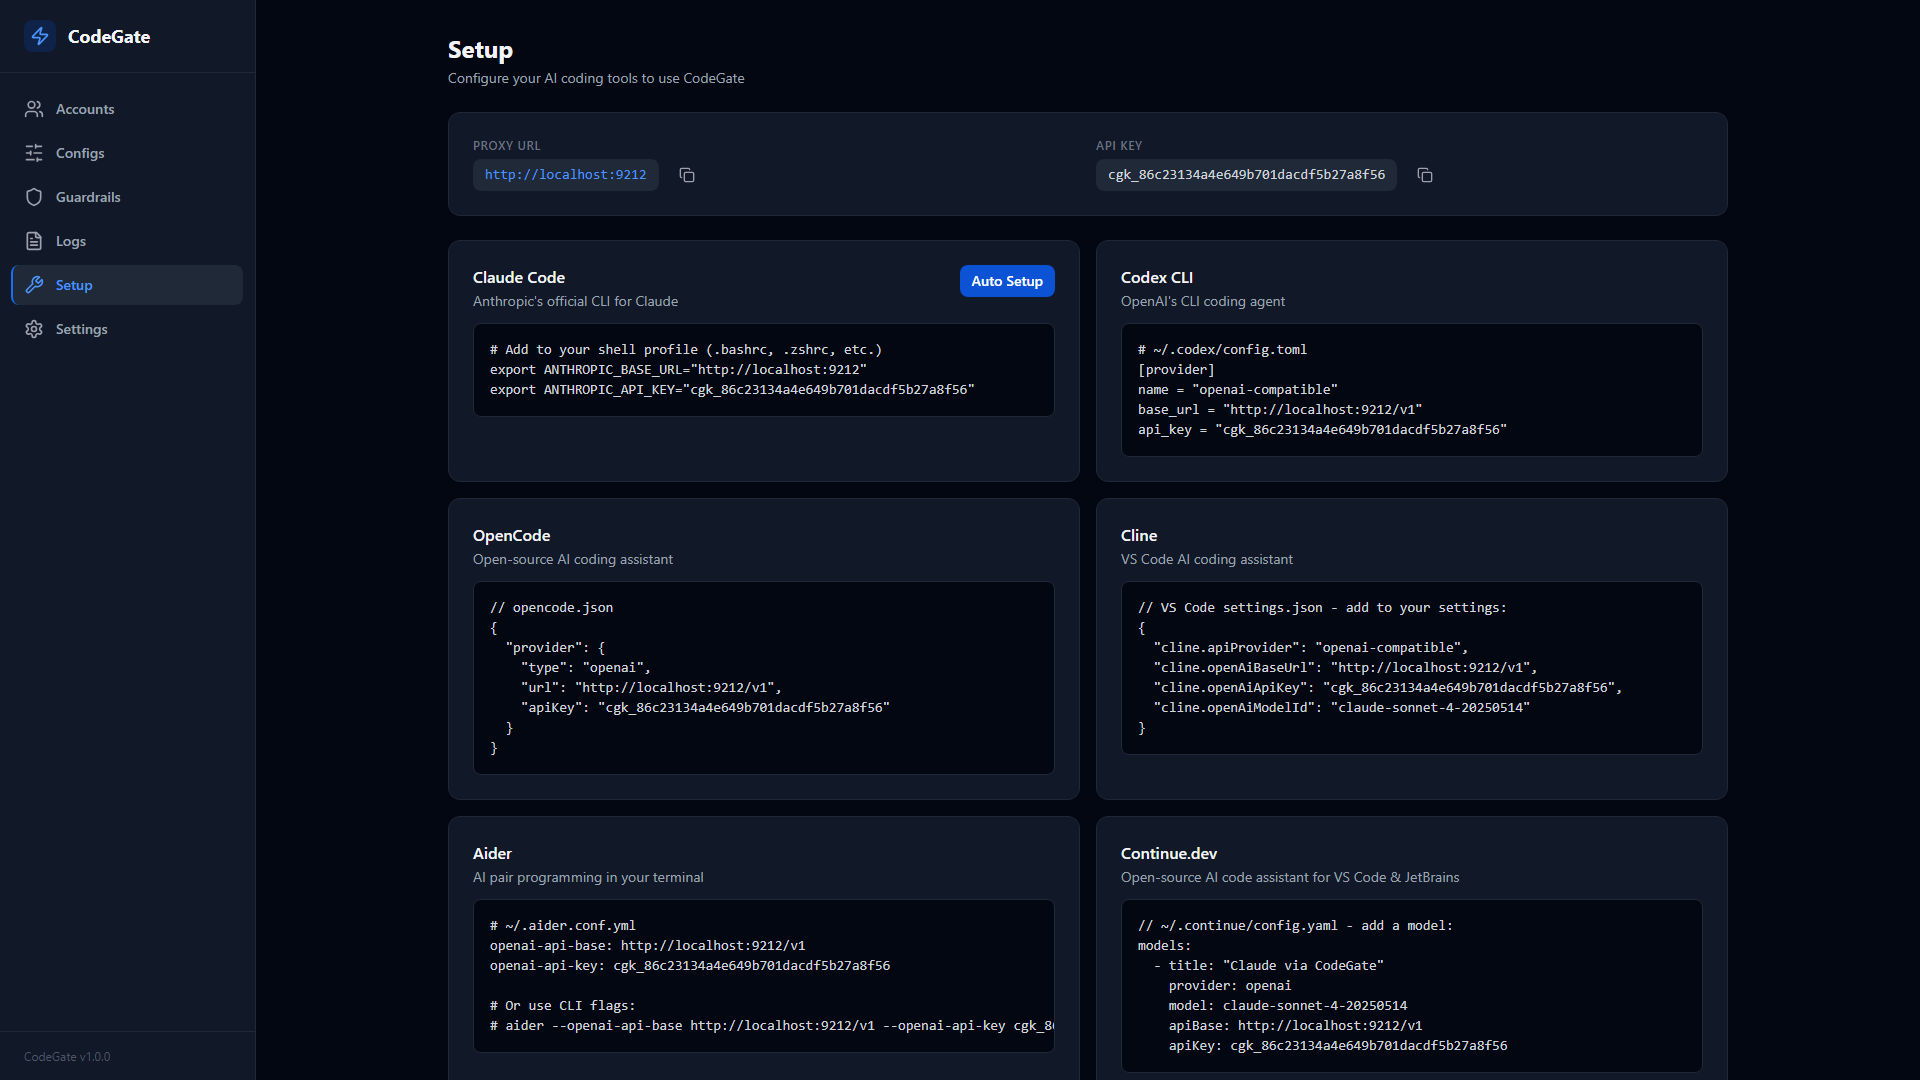The width and height of the screenshot is (1920, 1080).
Task: Copy the proxy URL to clipboard
Action: 687,175
